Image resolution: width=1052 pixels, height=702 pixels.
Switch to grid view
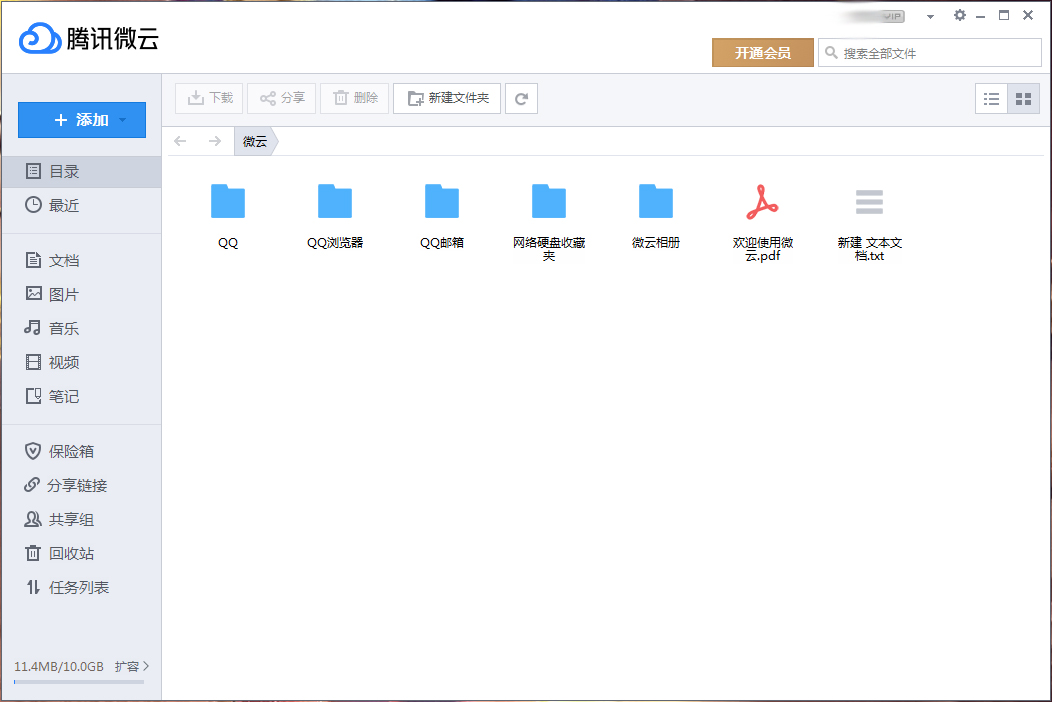coord(1023,98)
